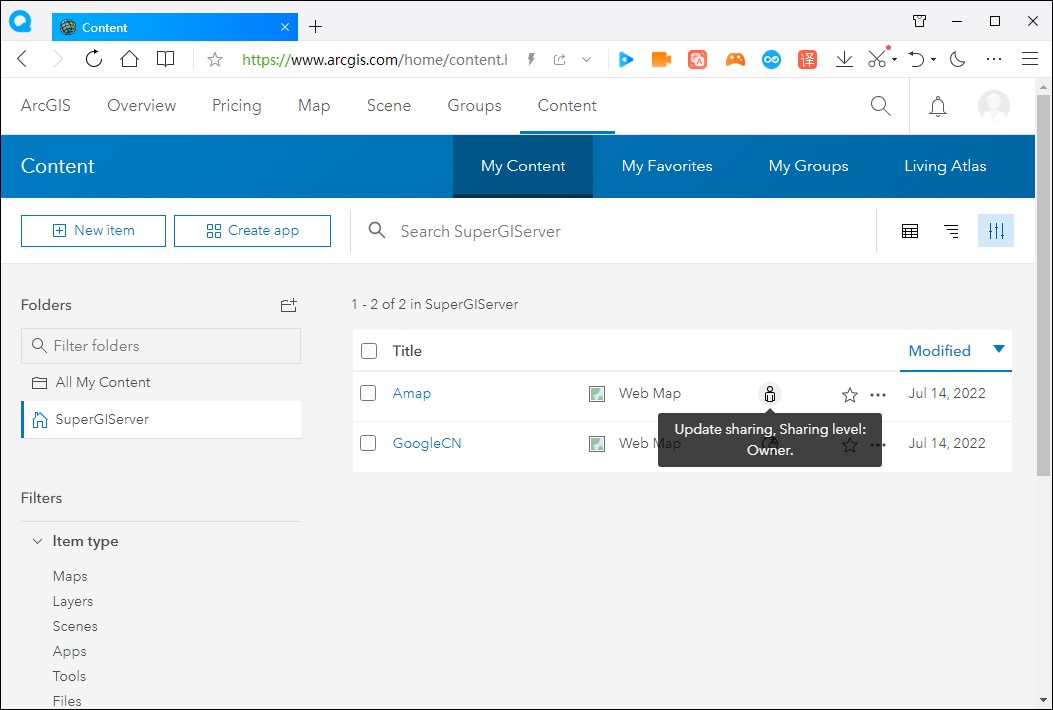Open the orange video recorder extension
The width and height of the screenshot is (1053, 710).
(661, 59)
